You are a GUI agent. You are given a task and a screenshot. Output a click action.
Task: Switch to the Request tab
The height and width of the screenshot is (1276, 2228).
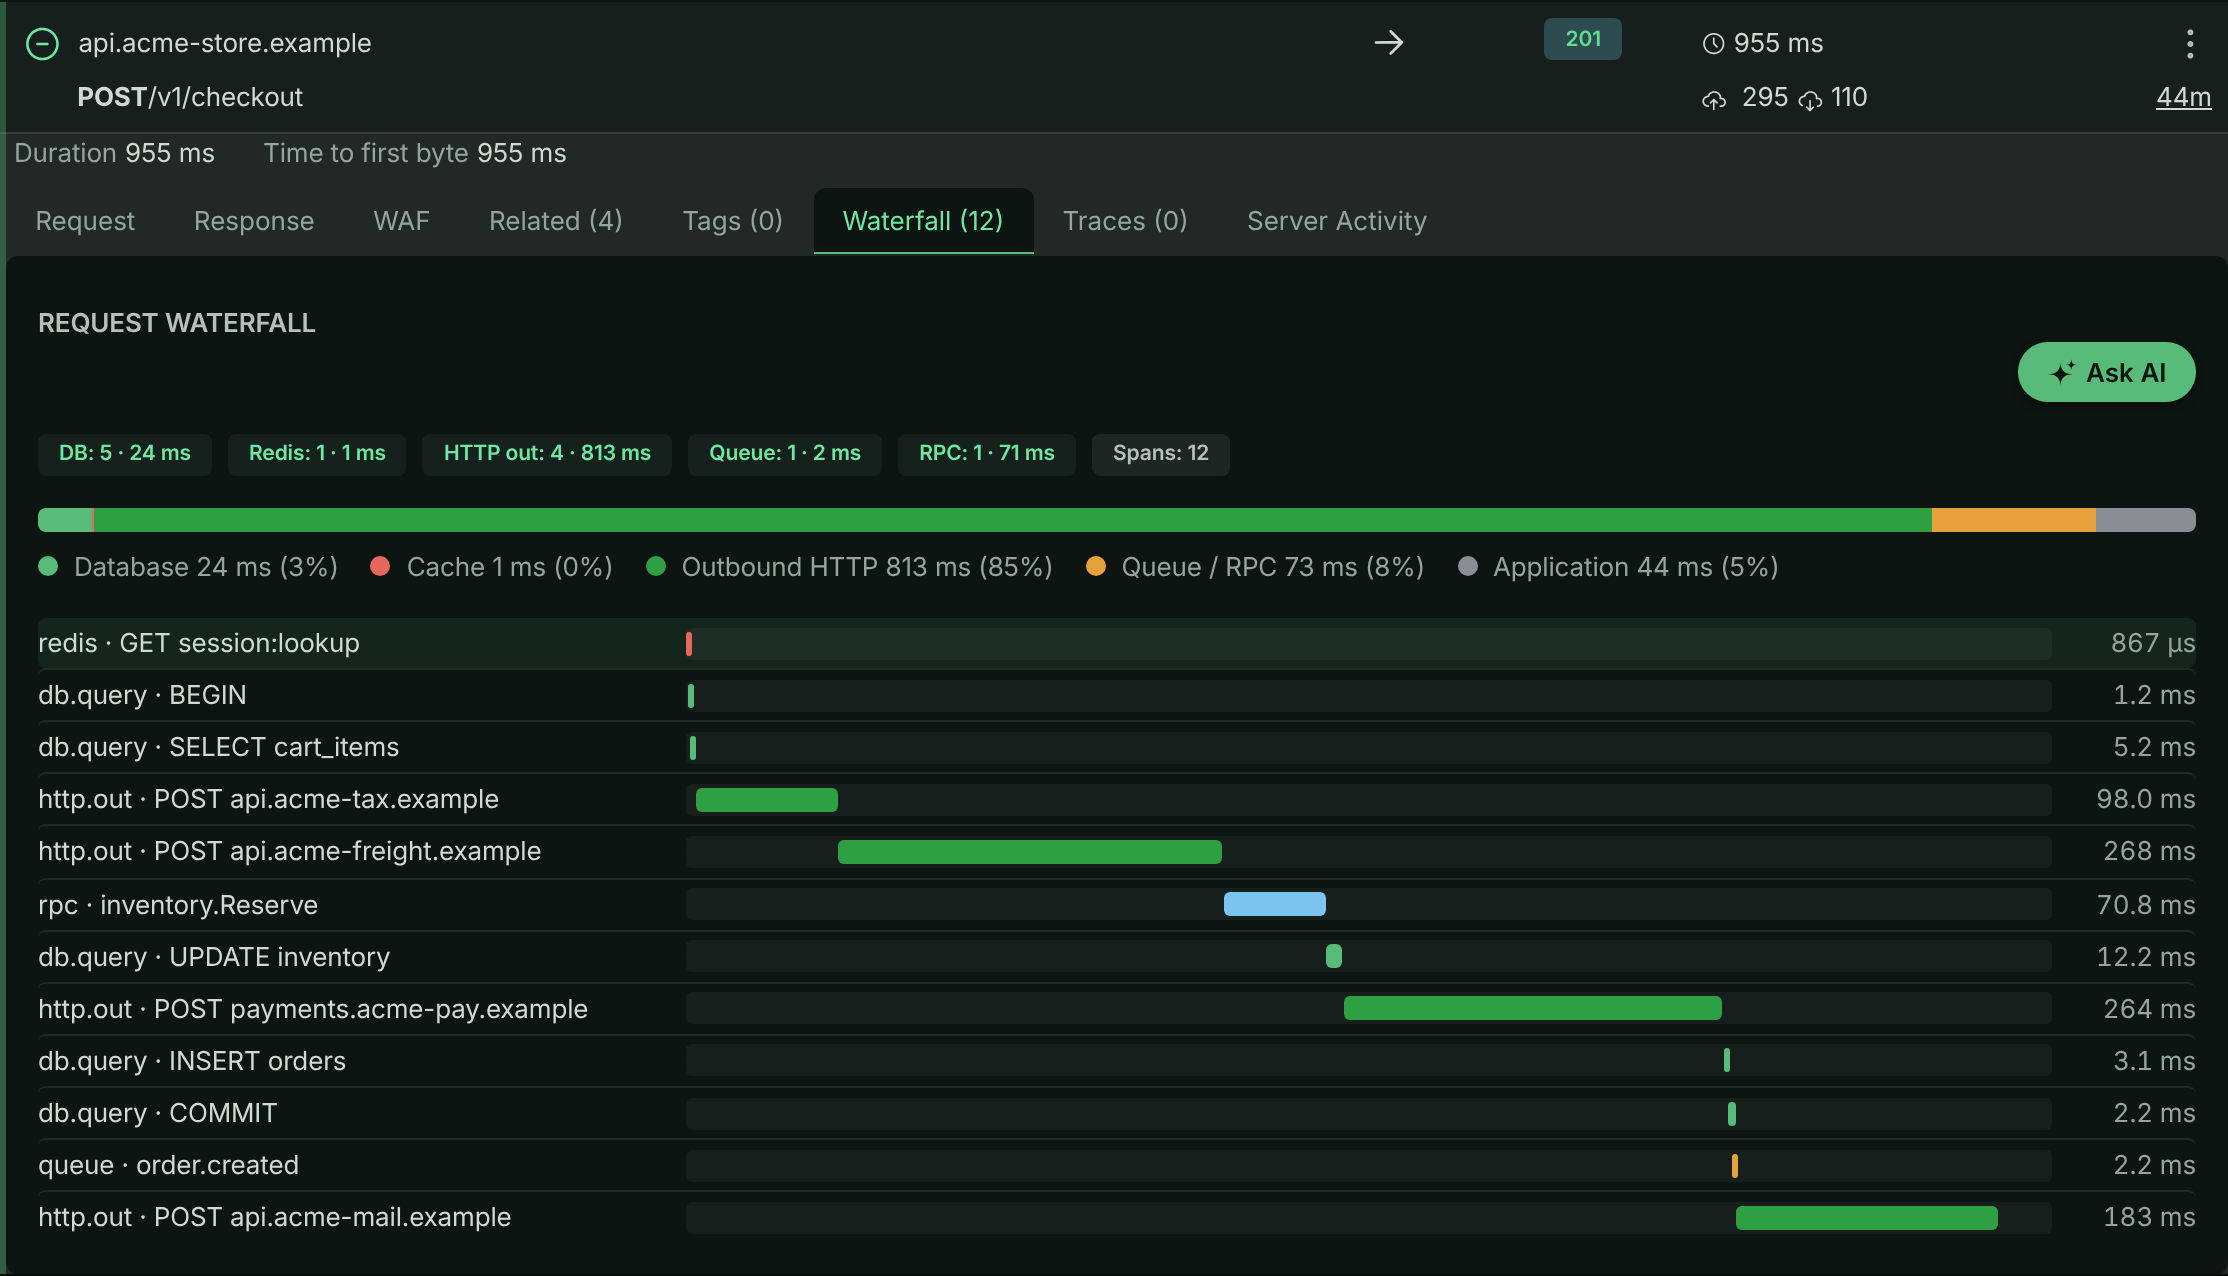[x=85, y=221]
